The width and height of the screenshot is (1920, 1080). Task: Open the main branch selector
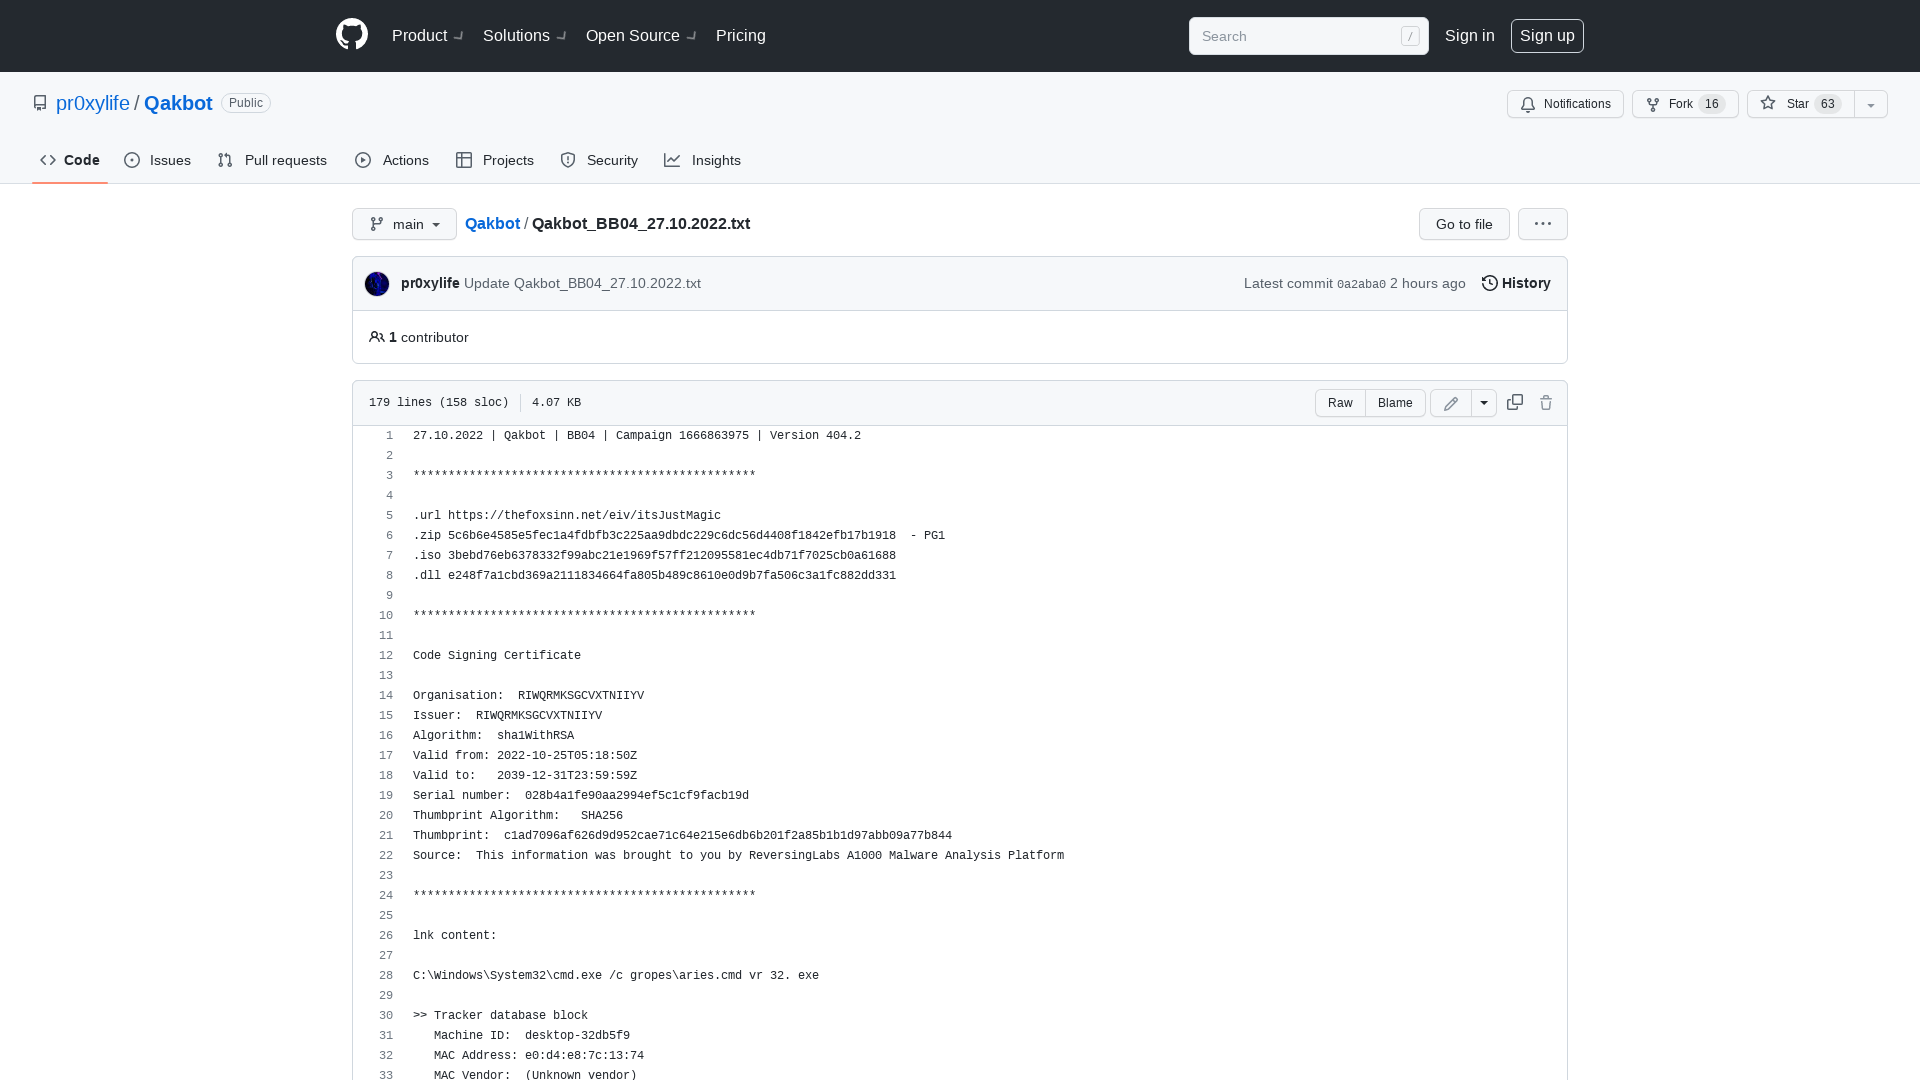[404, 224]
